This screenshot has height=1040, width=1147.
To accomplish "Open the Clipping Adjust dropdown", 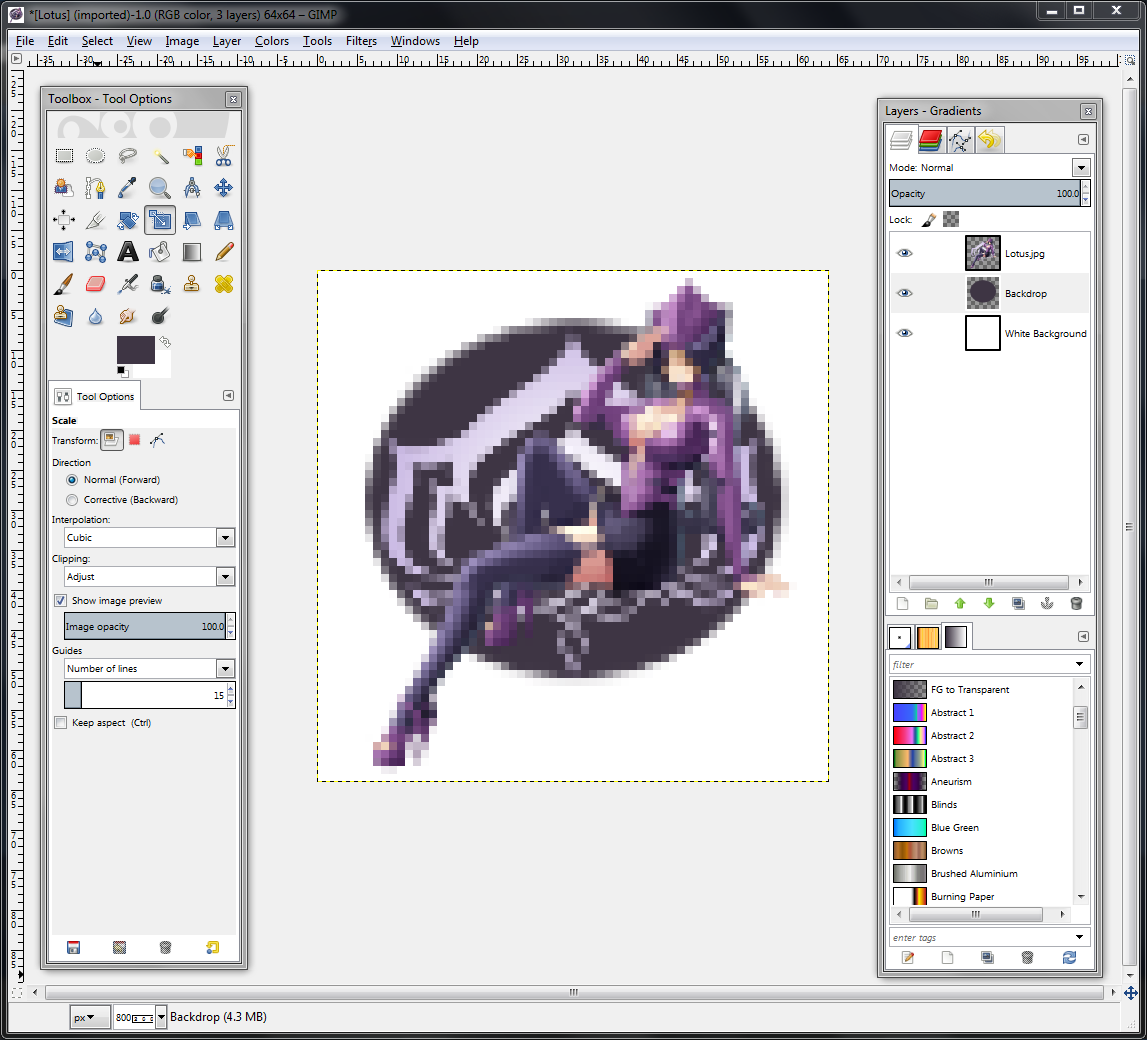I will point(150,577).
